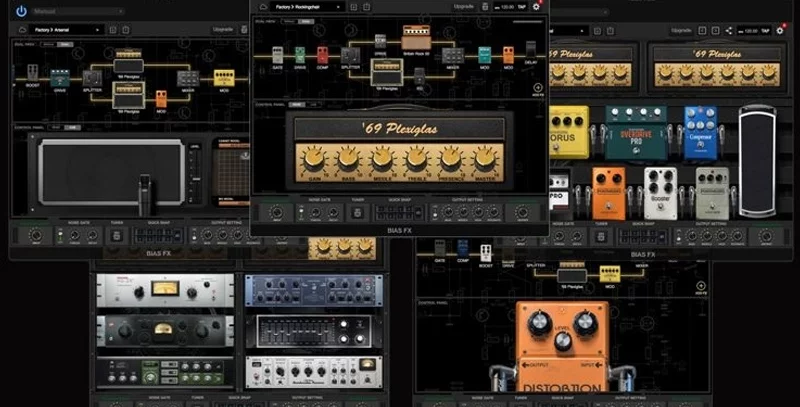Click the orange pedal on the right pedalboard
This screenshot has width=800, height=407.
[x=608, y=191]
